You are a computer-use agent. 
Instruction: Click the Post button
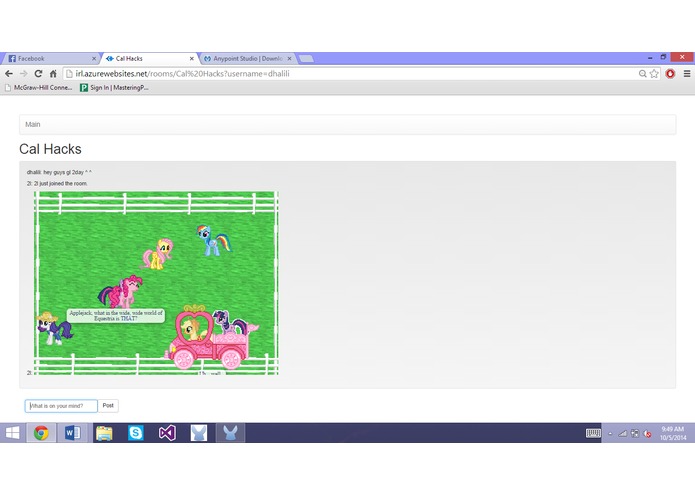(x=108, y=405)
